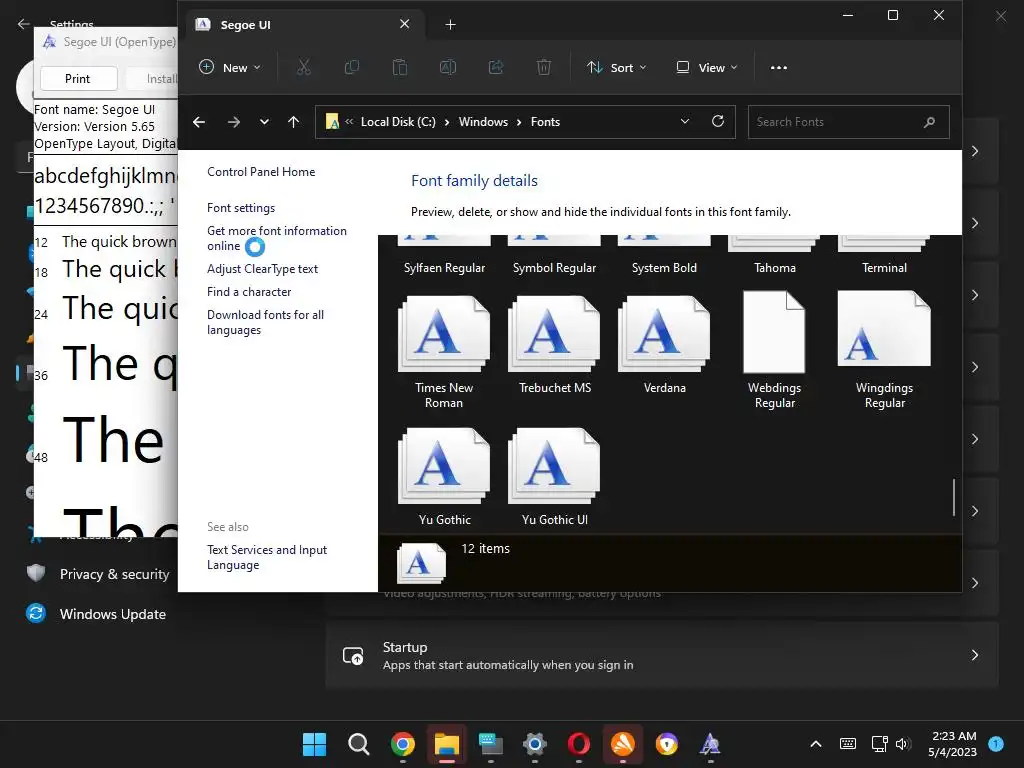Click the Cut scissors icon in Explorer toolbar
The height and width of the screenshot is (768, 1024).
coord(304,67)
